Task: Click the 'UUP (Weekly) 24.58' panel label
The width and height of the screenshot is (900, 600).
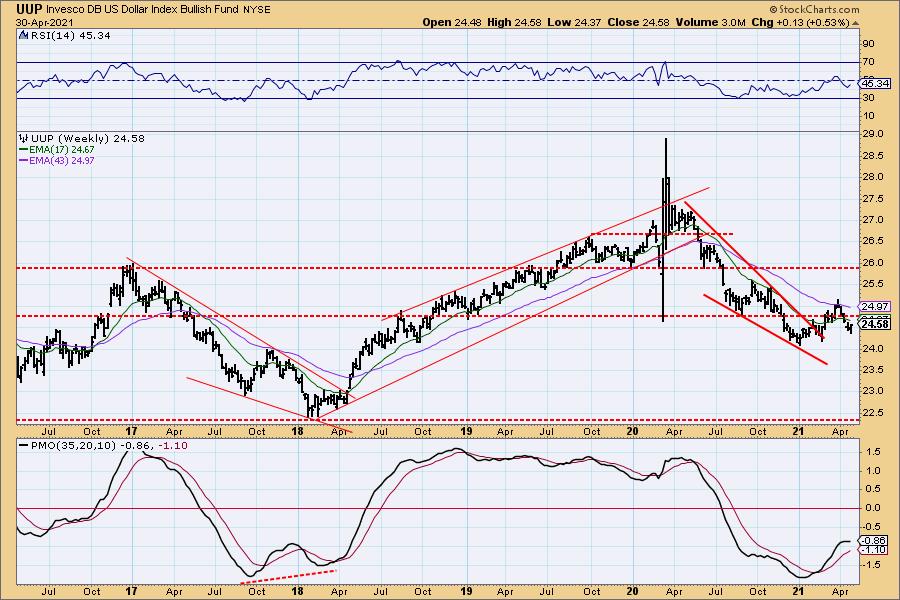Action: pyautogui.click(x=88, y=138)
